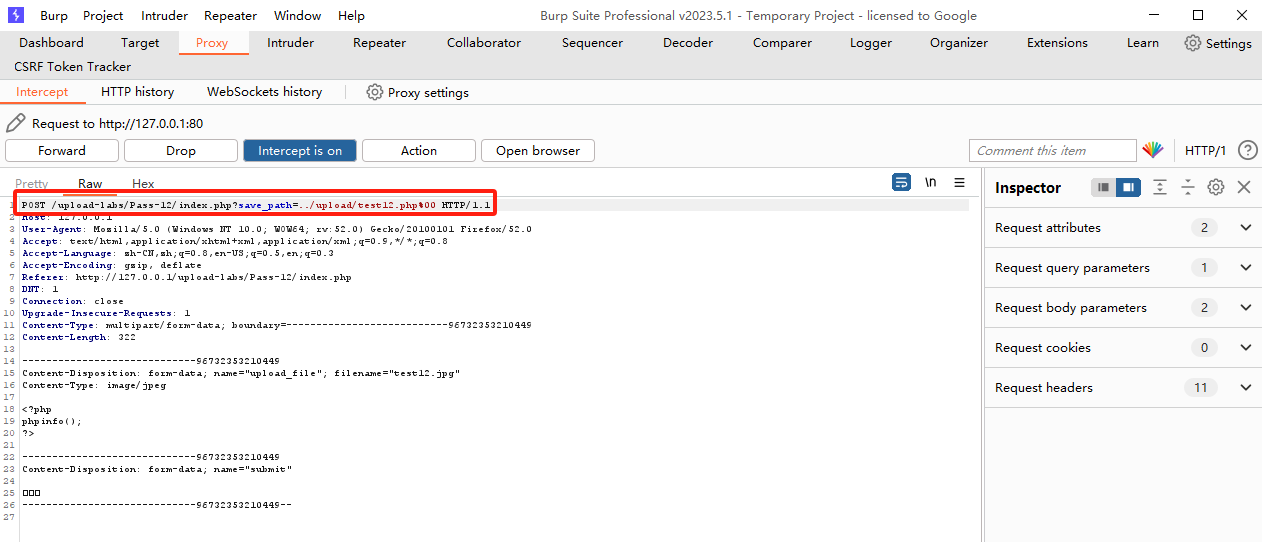Click the Forward button
1262x542 pixels.
62,150
